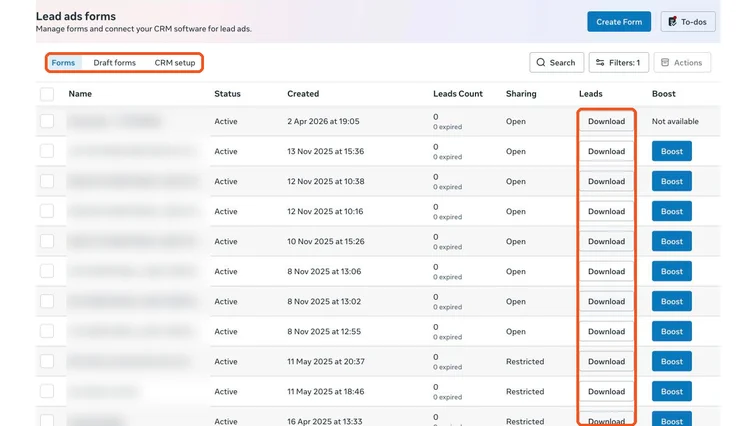Check the form created 12 Nov 2025 at 10:38

tap(47, 181)
